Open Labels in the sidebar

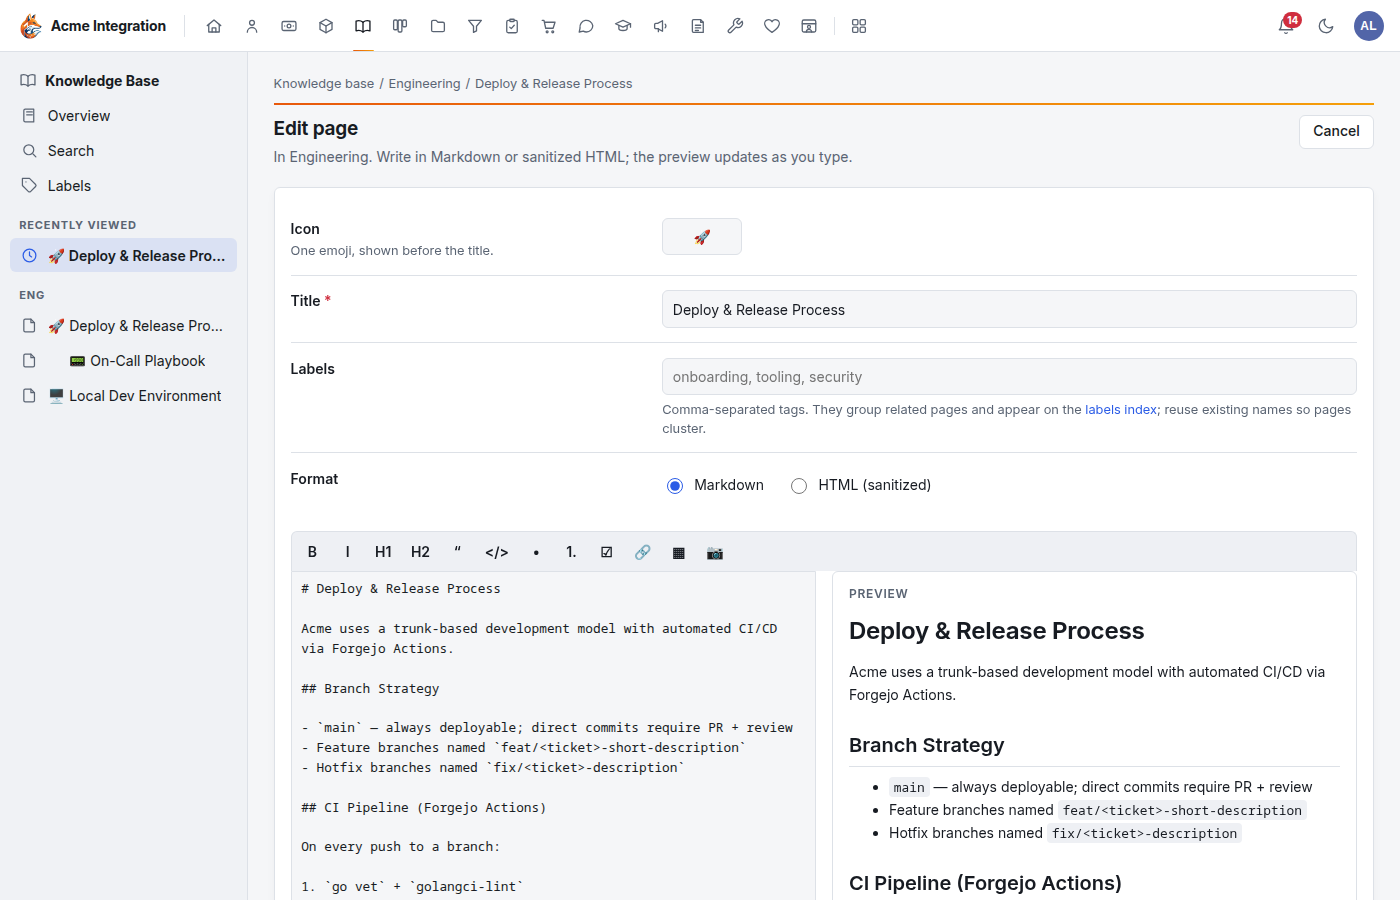pyautogui.click(x=124, y=186)
